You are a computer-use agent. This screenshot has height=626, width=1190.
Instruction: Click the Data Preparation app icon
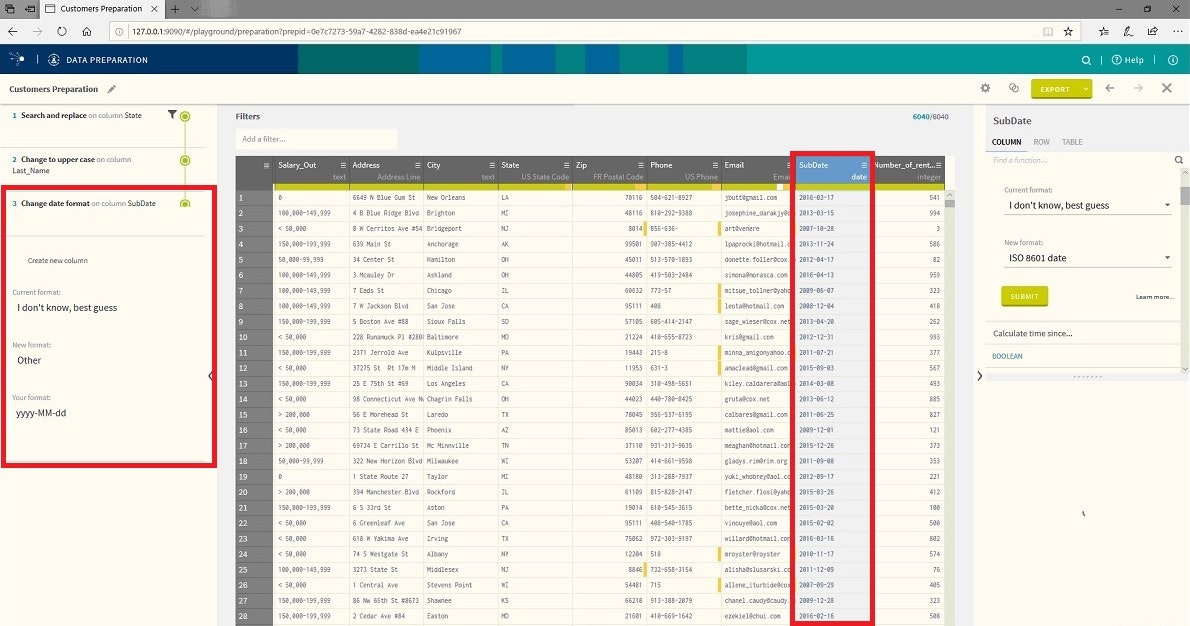pos(54,60)
